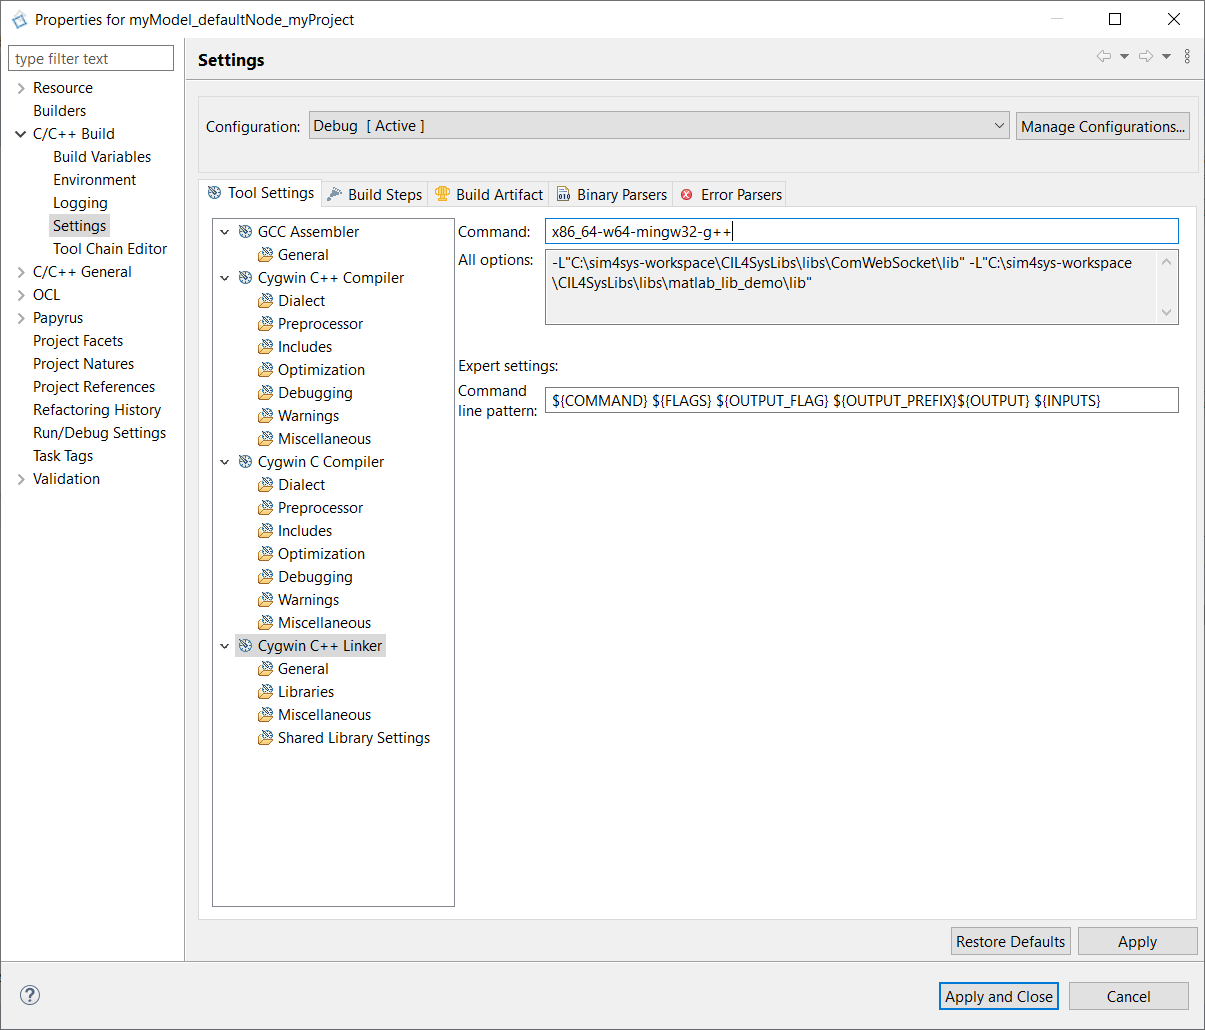1205x1030 pixels.
Task: Expand the Validation node
Action: point(21,479)
